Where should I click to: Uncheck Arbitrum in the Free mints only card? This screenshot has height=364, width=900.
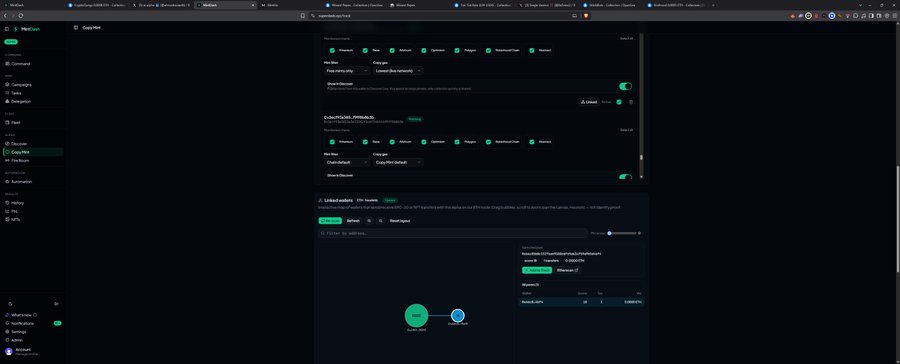392,50
